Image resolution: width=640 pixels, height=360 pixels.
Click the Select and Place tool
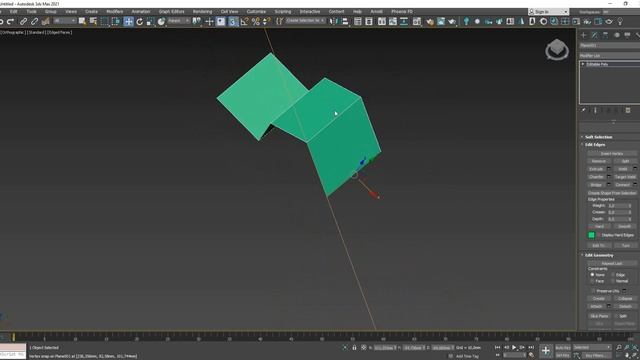(x=161, y=21)
